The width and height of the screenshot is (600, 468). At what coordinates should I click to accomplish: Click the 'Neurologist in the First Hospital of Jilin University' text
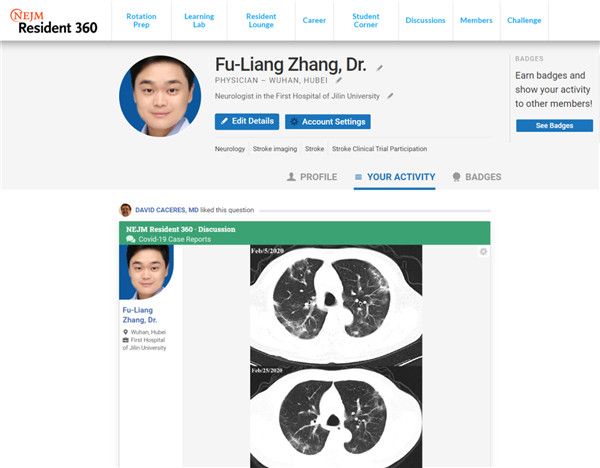point(297,96)
